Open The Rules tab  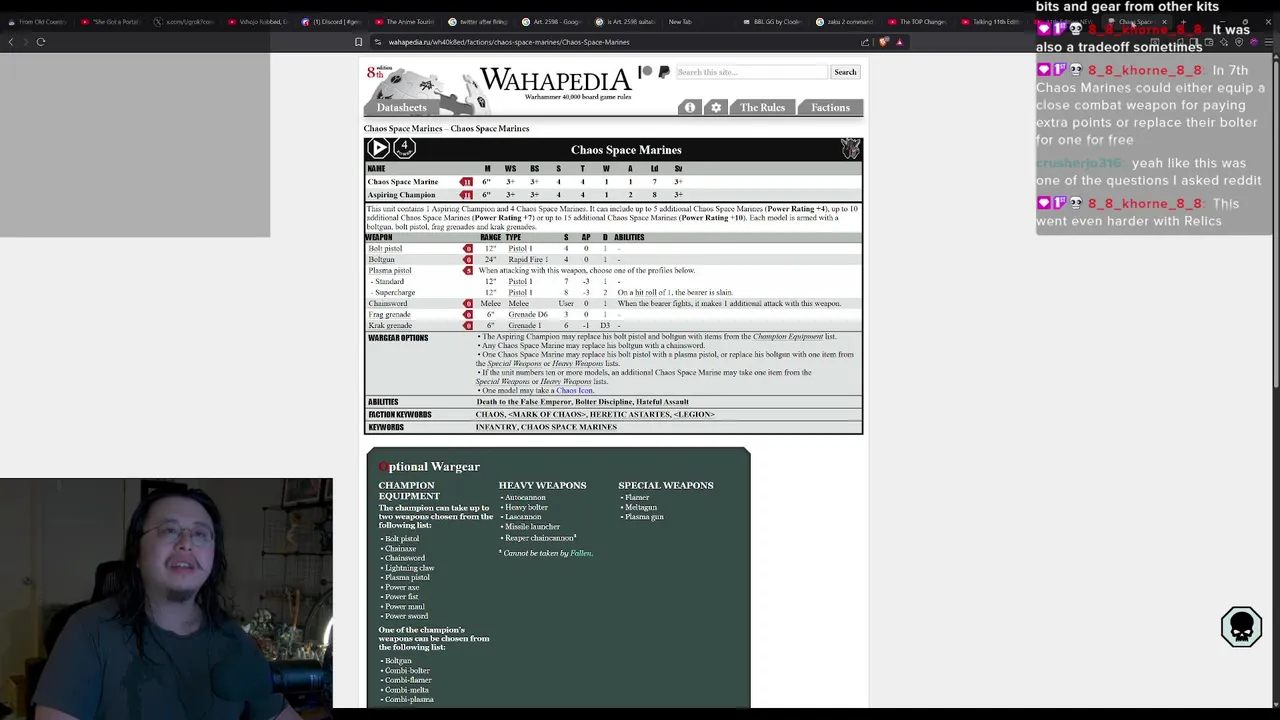point(762,107)
